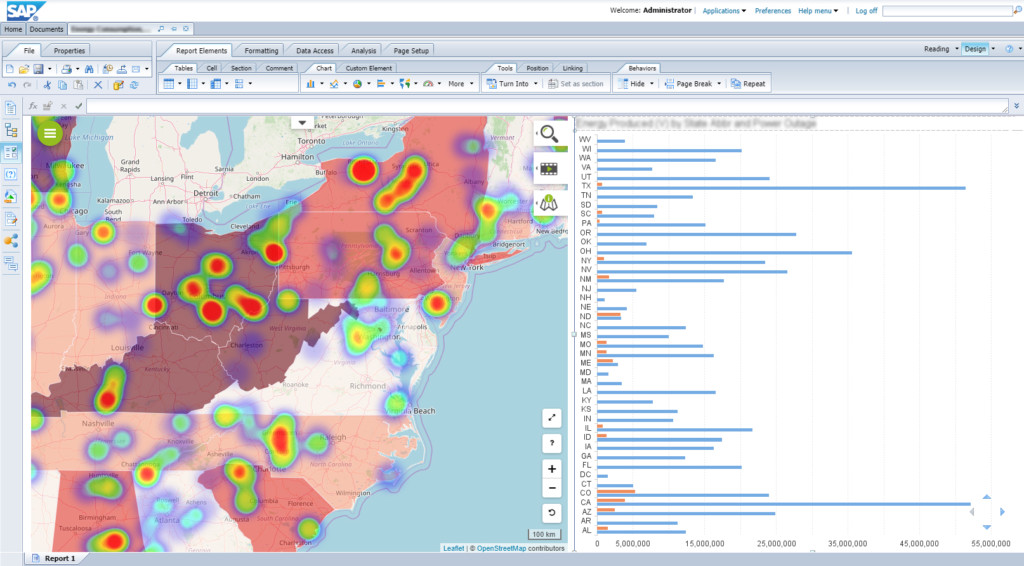This screenshot has height=566, width=1024.
Task: Refresh the document data
Action: (134, 85)
